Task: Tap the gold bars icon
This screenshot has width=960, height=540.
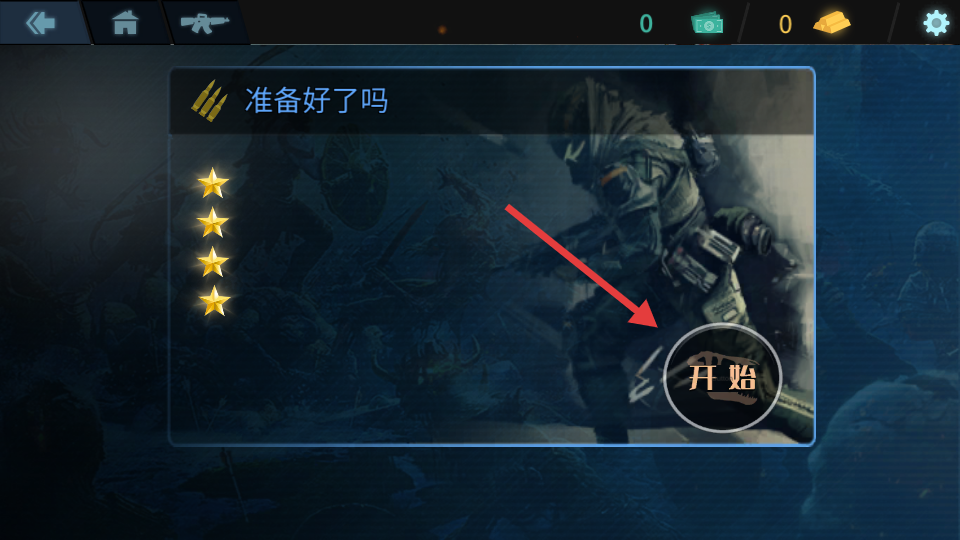Action: [x=831, y=23]
